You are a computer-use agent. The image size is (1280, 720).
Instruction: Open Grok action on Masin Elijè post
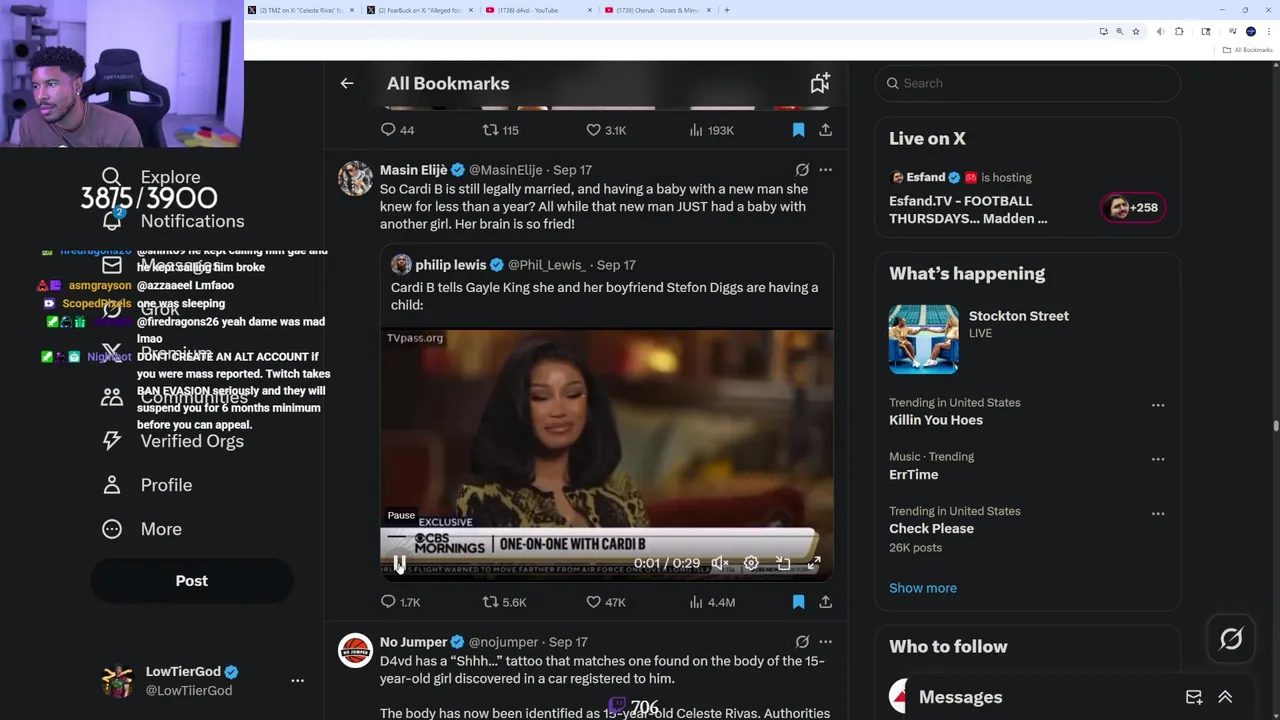(x=802, y=170)
